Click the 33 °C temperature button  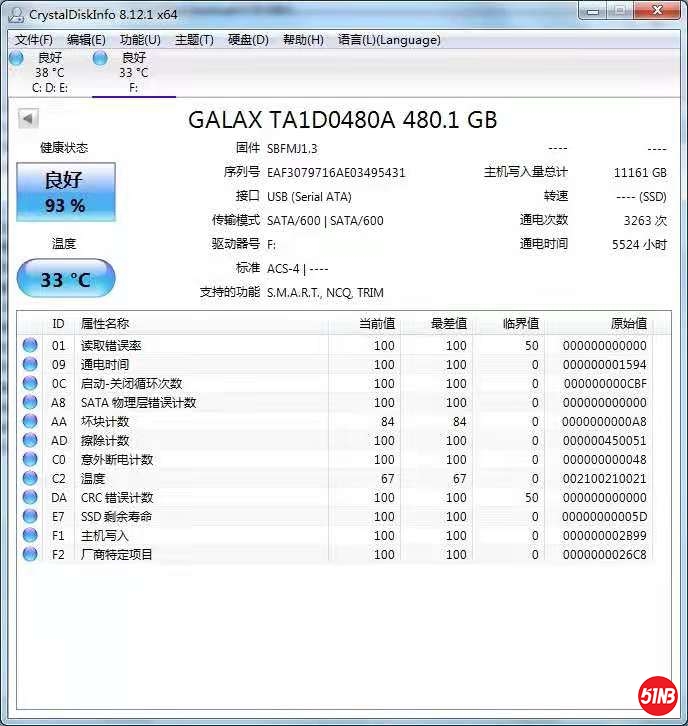click(66, 279)
